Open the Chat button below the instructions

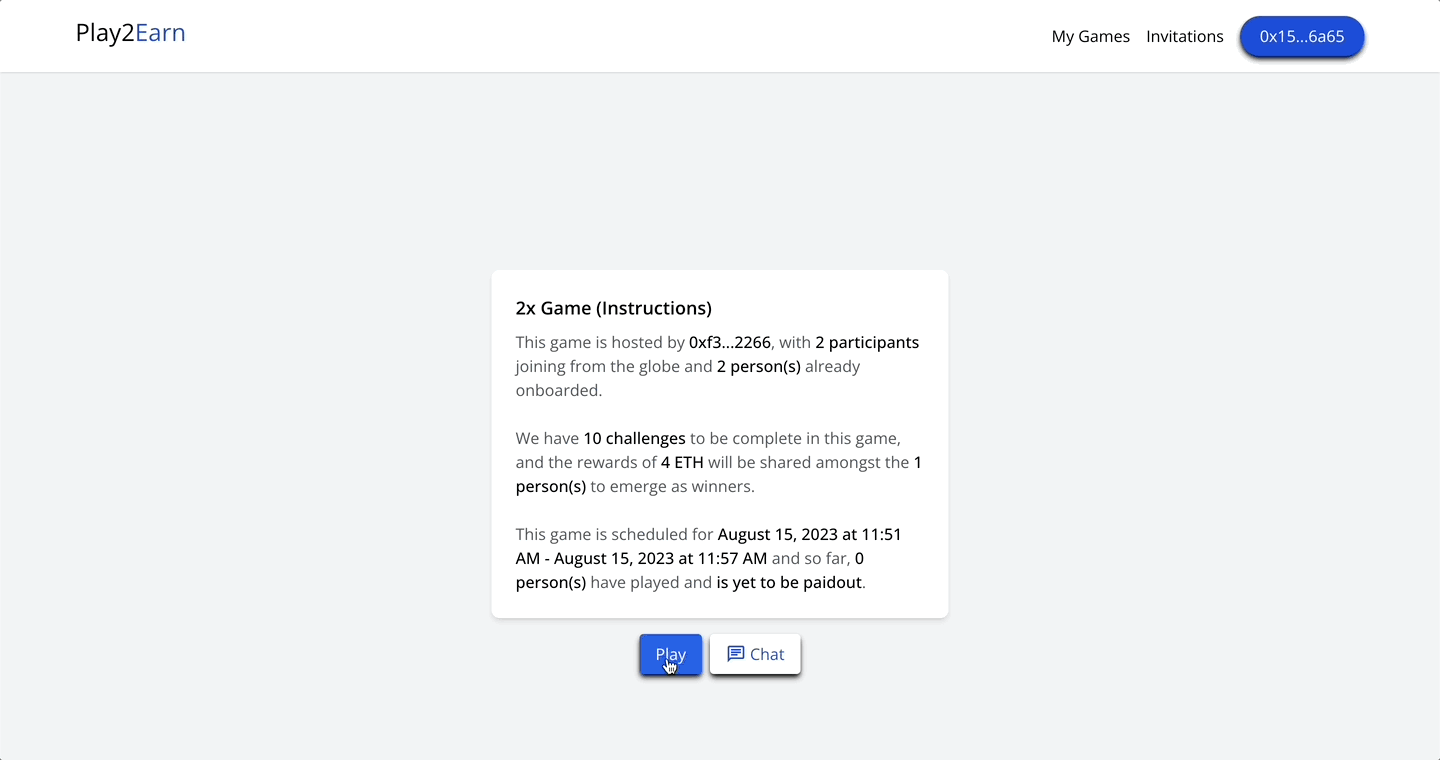755,654
